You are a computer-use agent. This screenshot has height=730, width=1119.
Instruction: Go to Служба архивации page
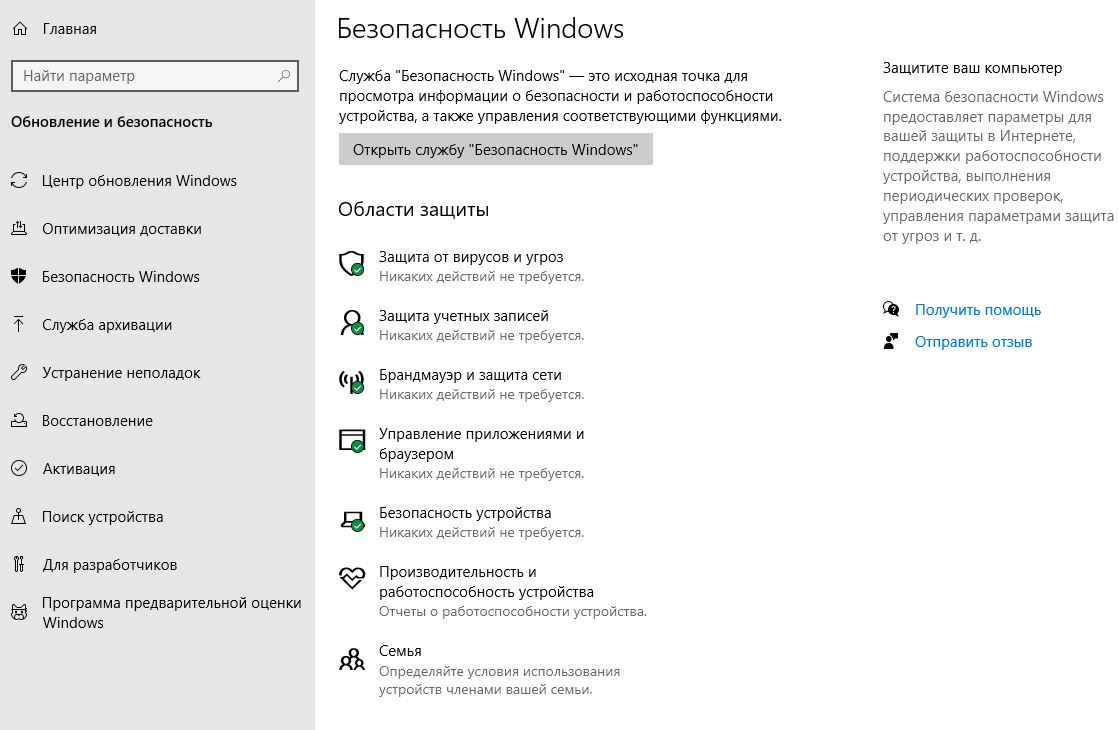coord(107,325)
